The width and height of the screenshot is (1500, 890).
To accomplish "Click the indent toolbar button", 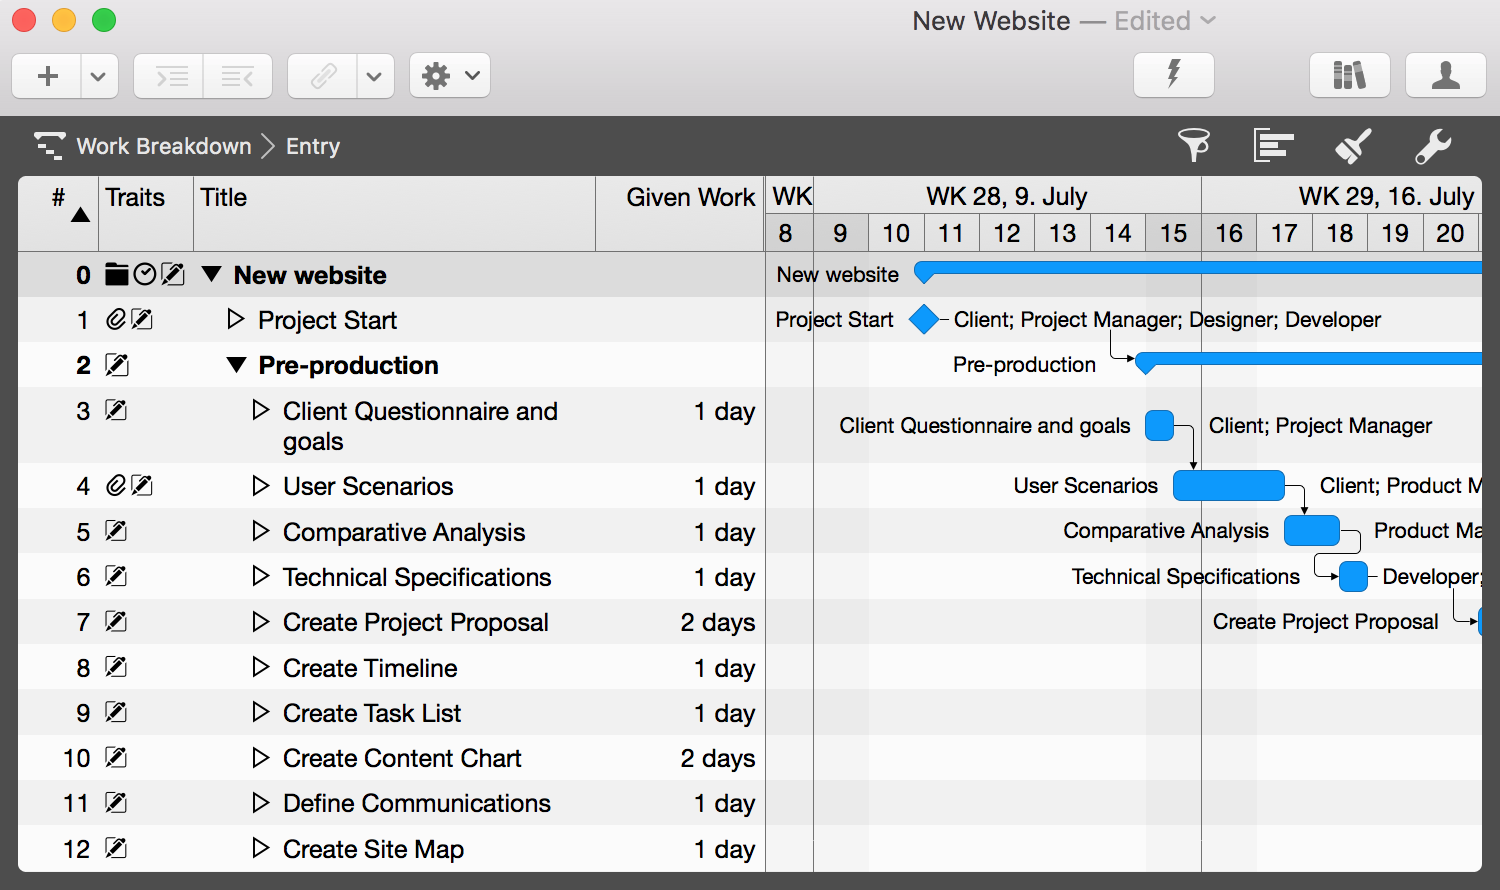I will (169, 76).
